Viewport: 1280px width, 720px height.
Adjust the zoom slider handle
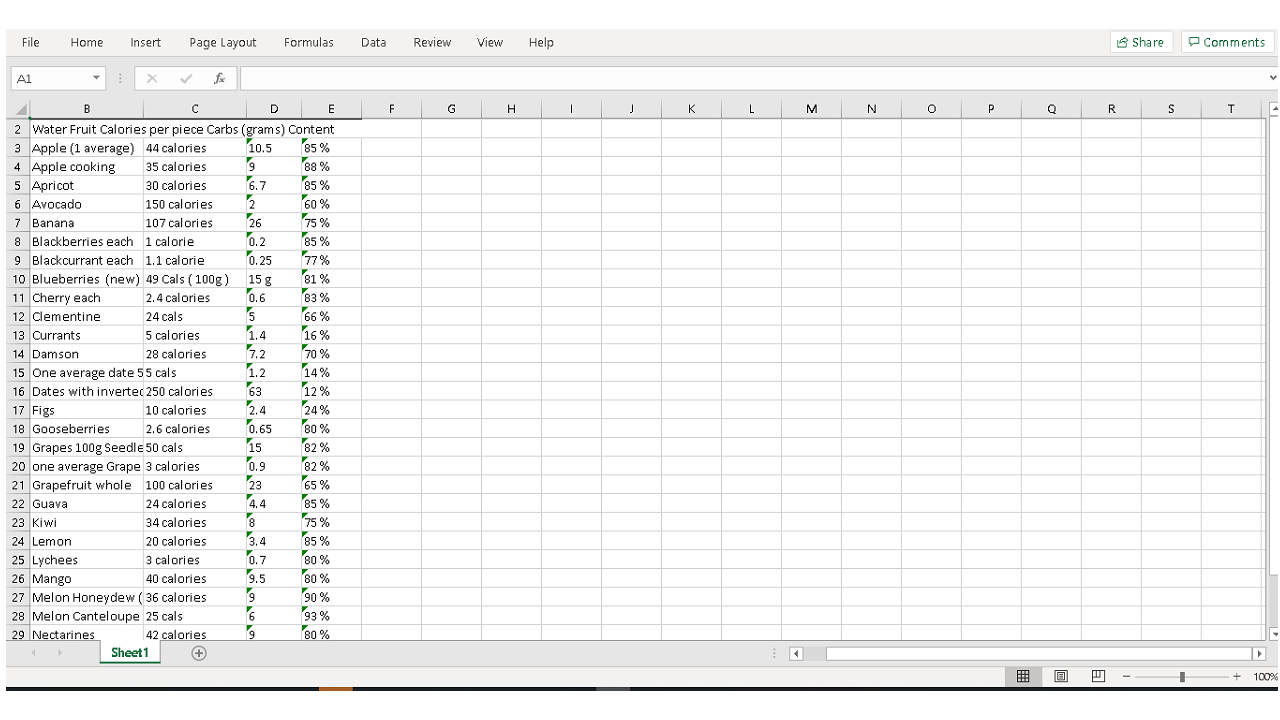[1182, 677]
